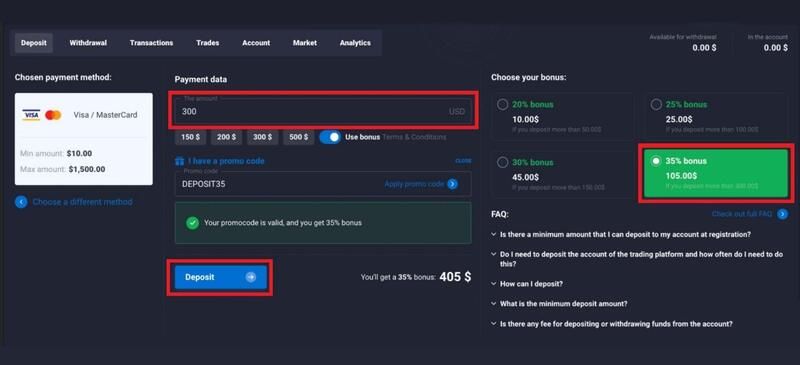Click the gift icon beside I have a promo code
The height and width of the screenshot is (365, 800).
179,161
